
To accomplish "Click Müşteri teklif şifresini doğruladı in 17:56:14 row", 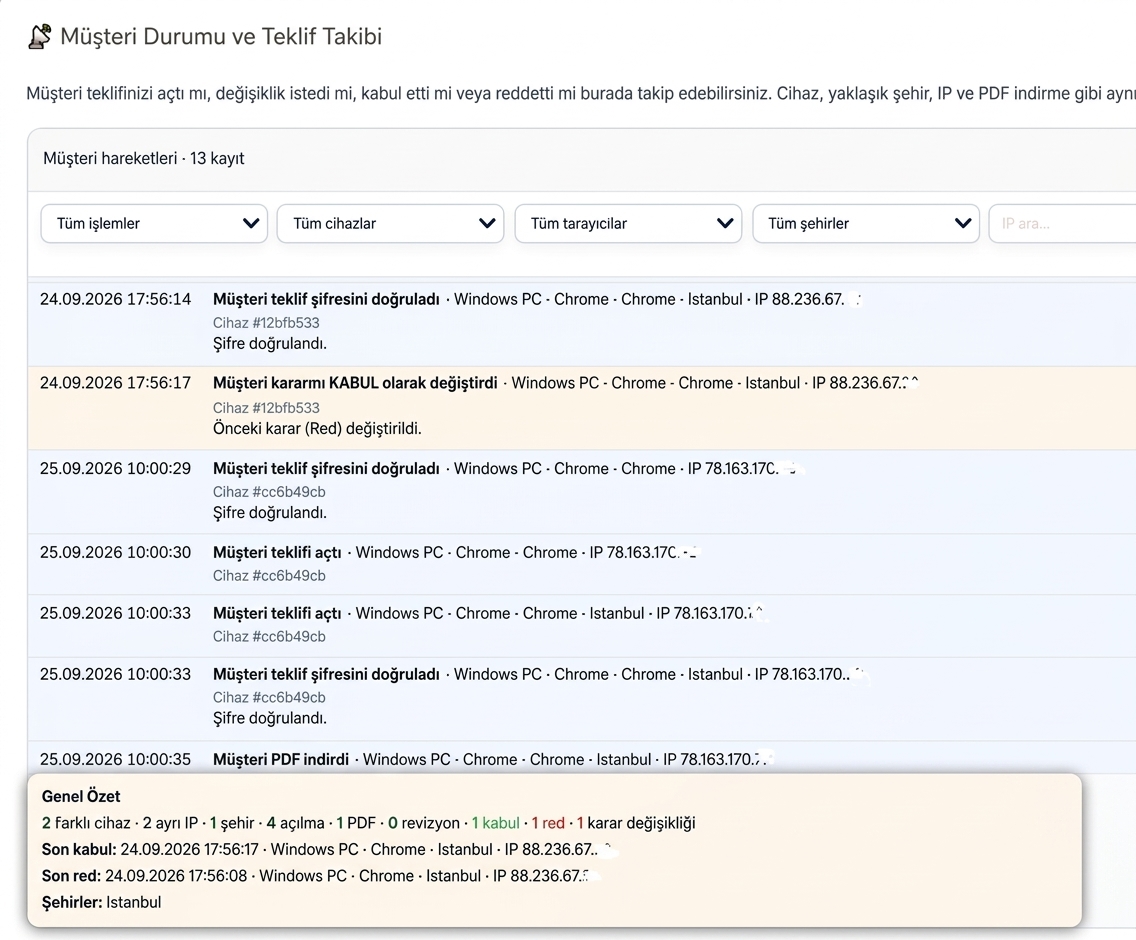I will tap(326, 299).
